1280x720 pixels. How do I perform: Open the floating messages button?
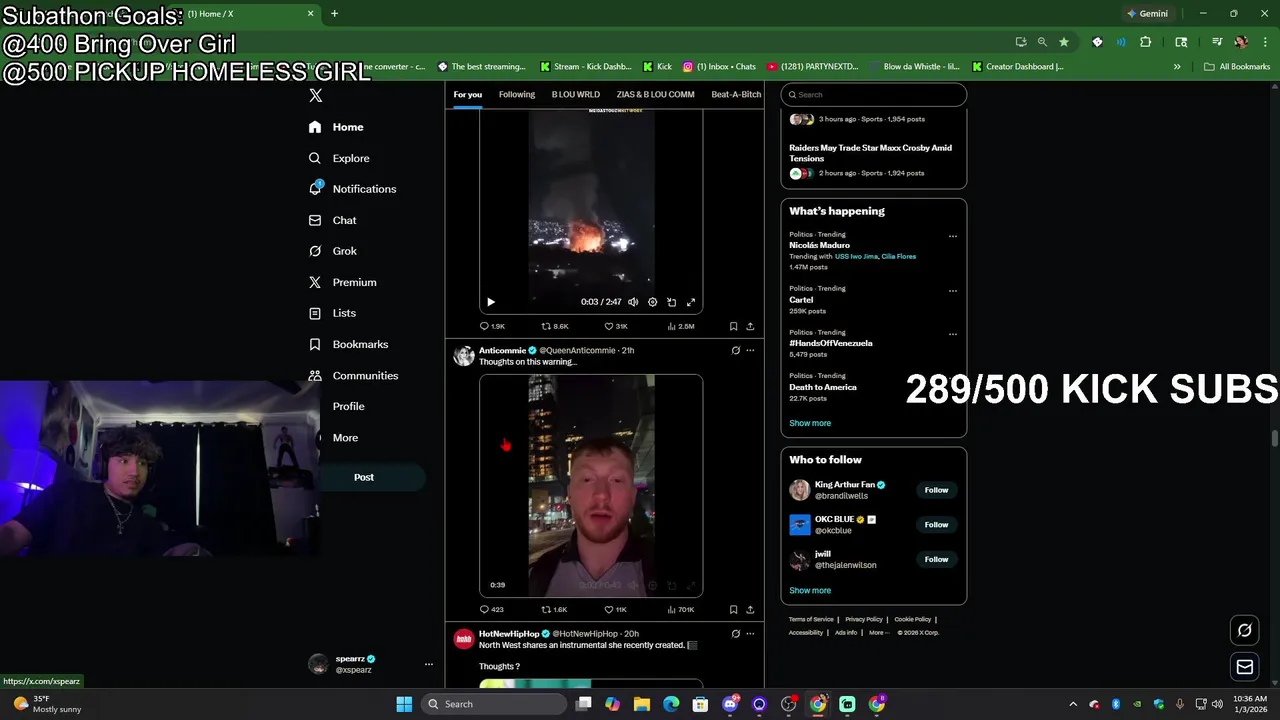click(1245, 667)
